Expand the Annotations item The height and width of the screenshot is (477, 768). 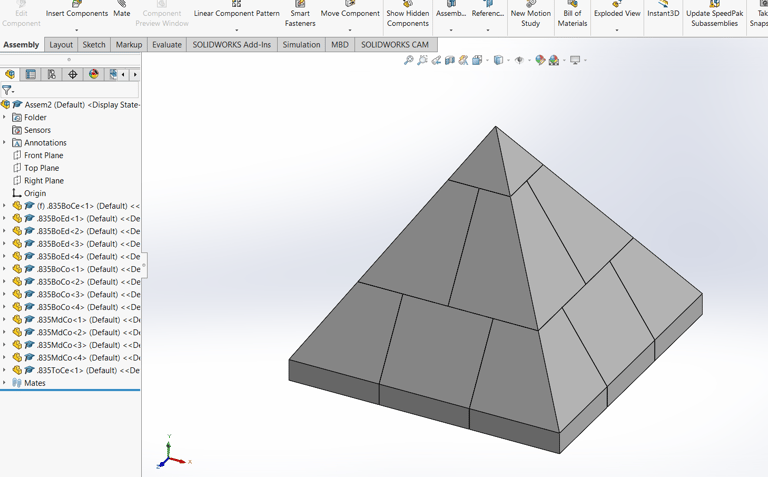click(x=4, y=143)
